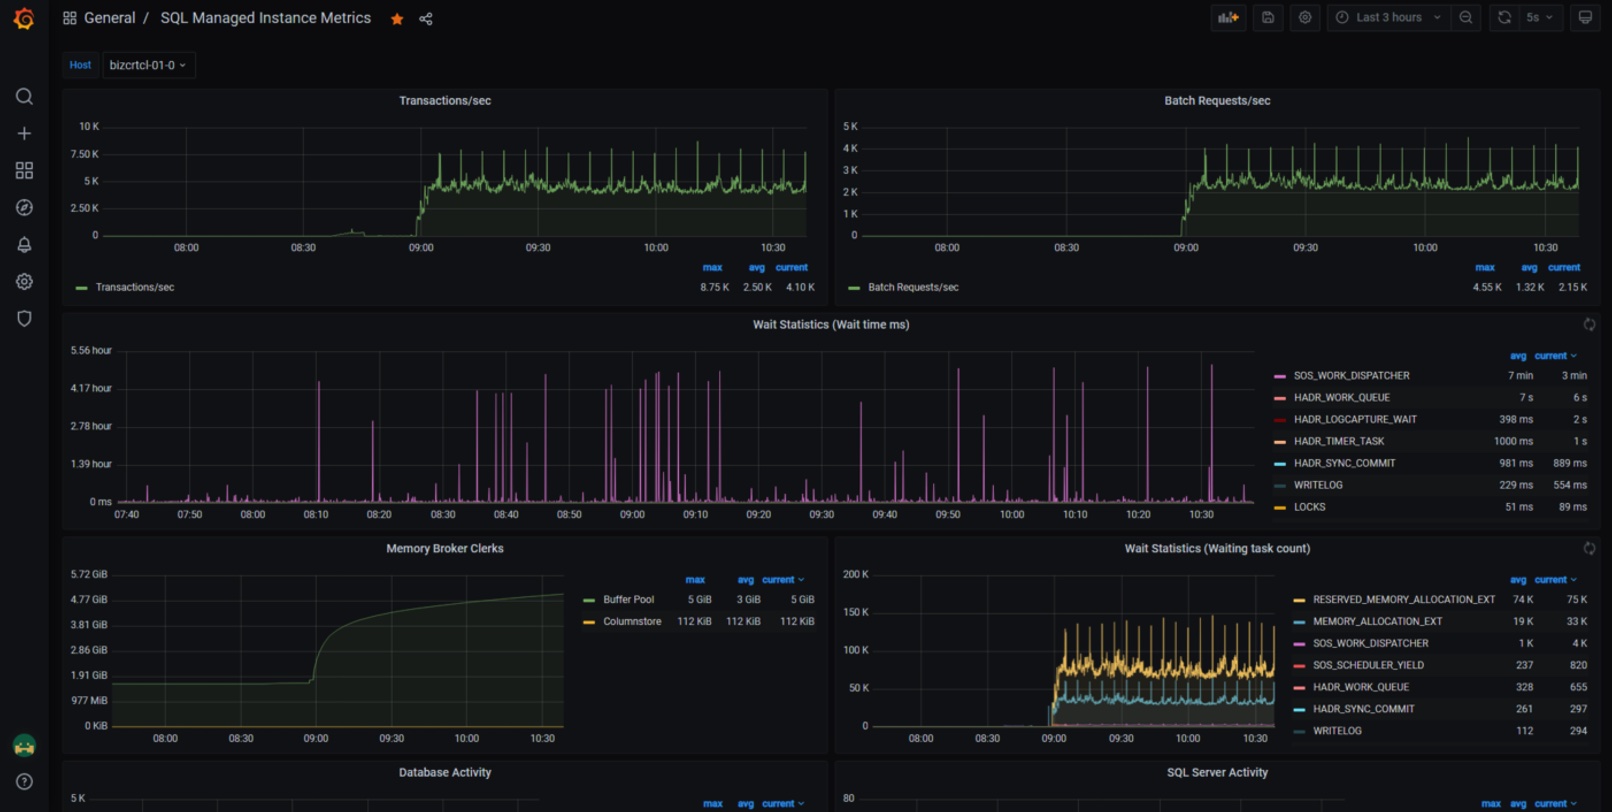Open the Help question mark icon
This screenshot has width=1612, height=812.
pos(24,781)
